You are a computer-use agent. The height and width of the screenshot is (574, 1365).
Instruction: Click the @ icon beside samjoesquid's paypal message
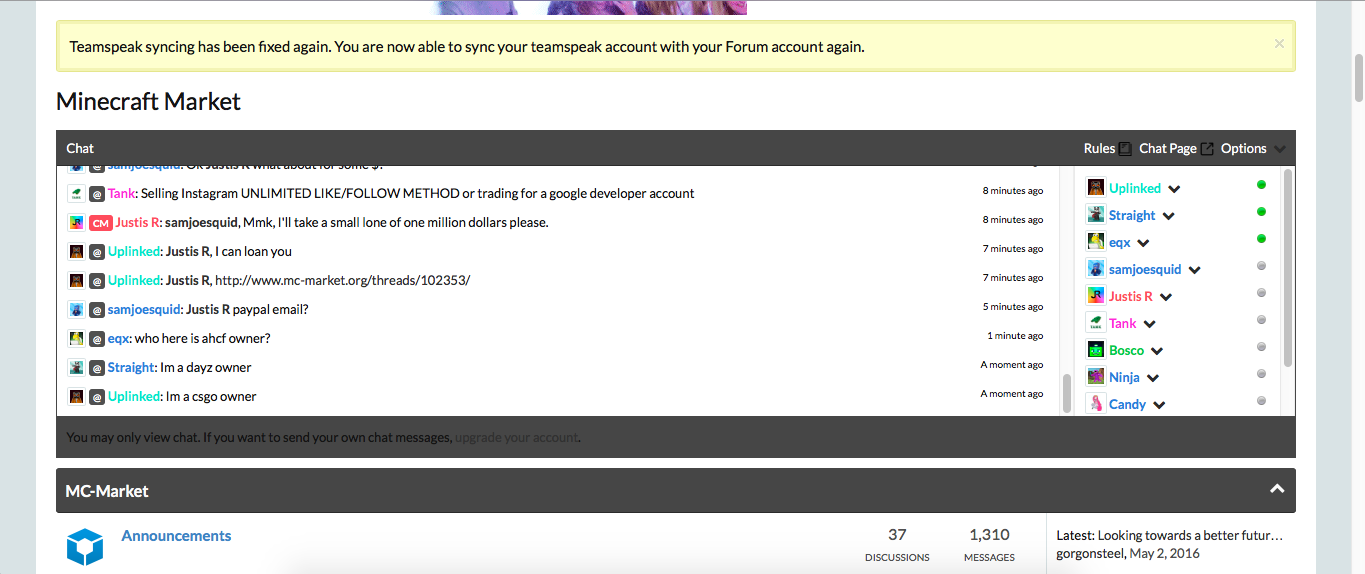97,309
